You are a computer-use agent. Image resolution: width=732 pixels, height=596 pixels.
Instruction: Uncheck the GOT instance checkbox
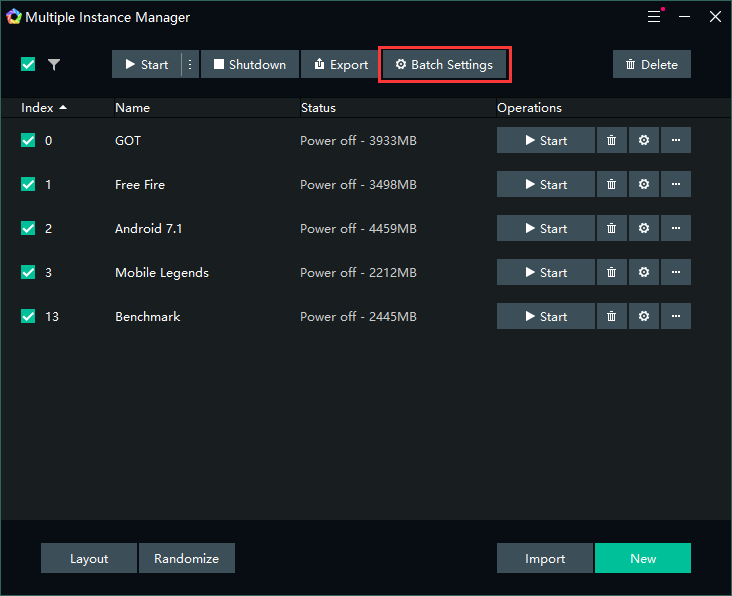click(28, 141)
